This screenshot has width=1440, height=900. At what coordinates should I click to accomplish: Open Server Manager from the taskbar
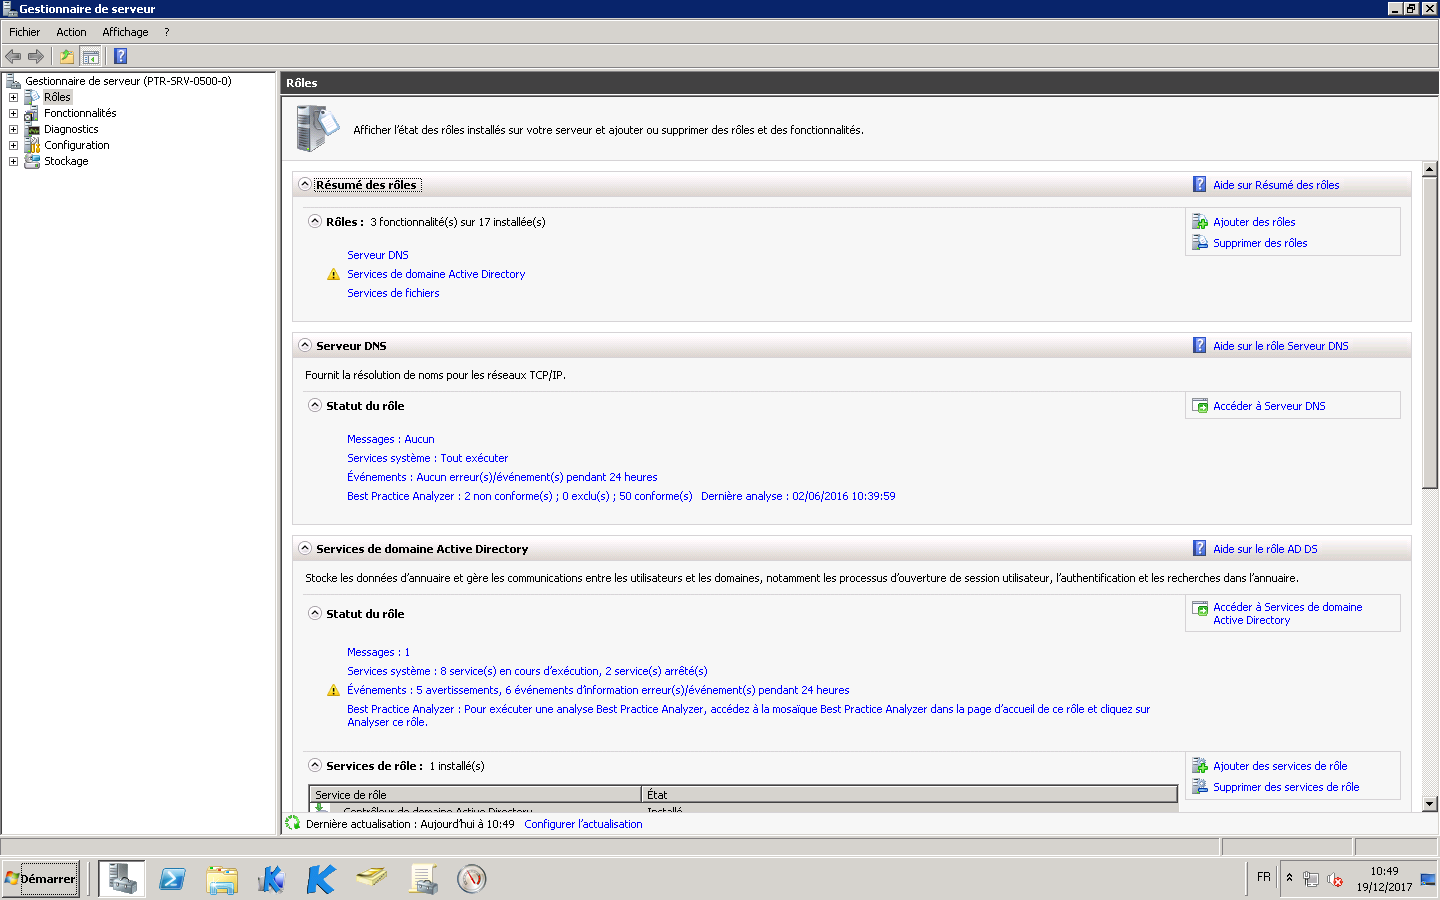pyautogui.click(x=122, y=879)
